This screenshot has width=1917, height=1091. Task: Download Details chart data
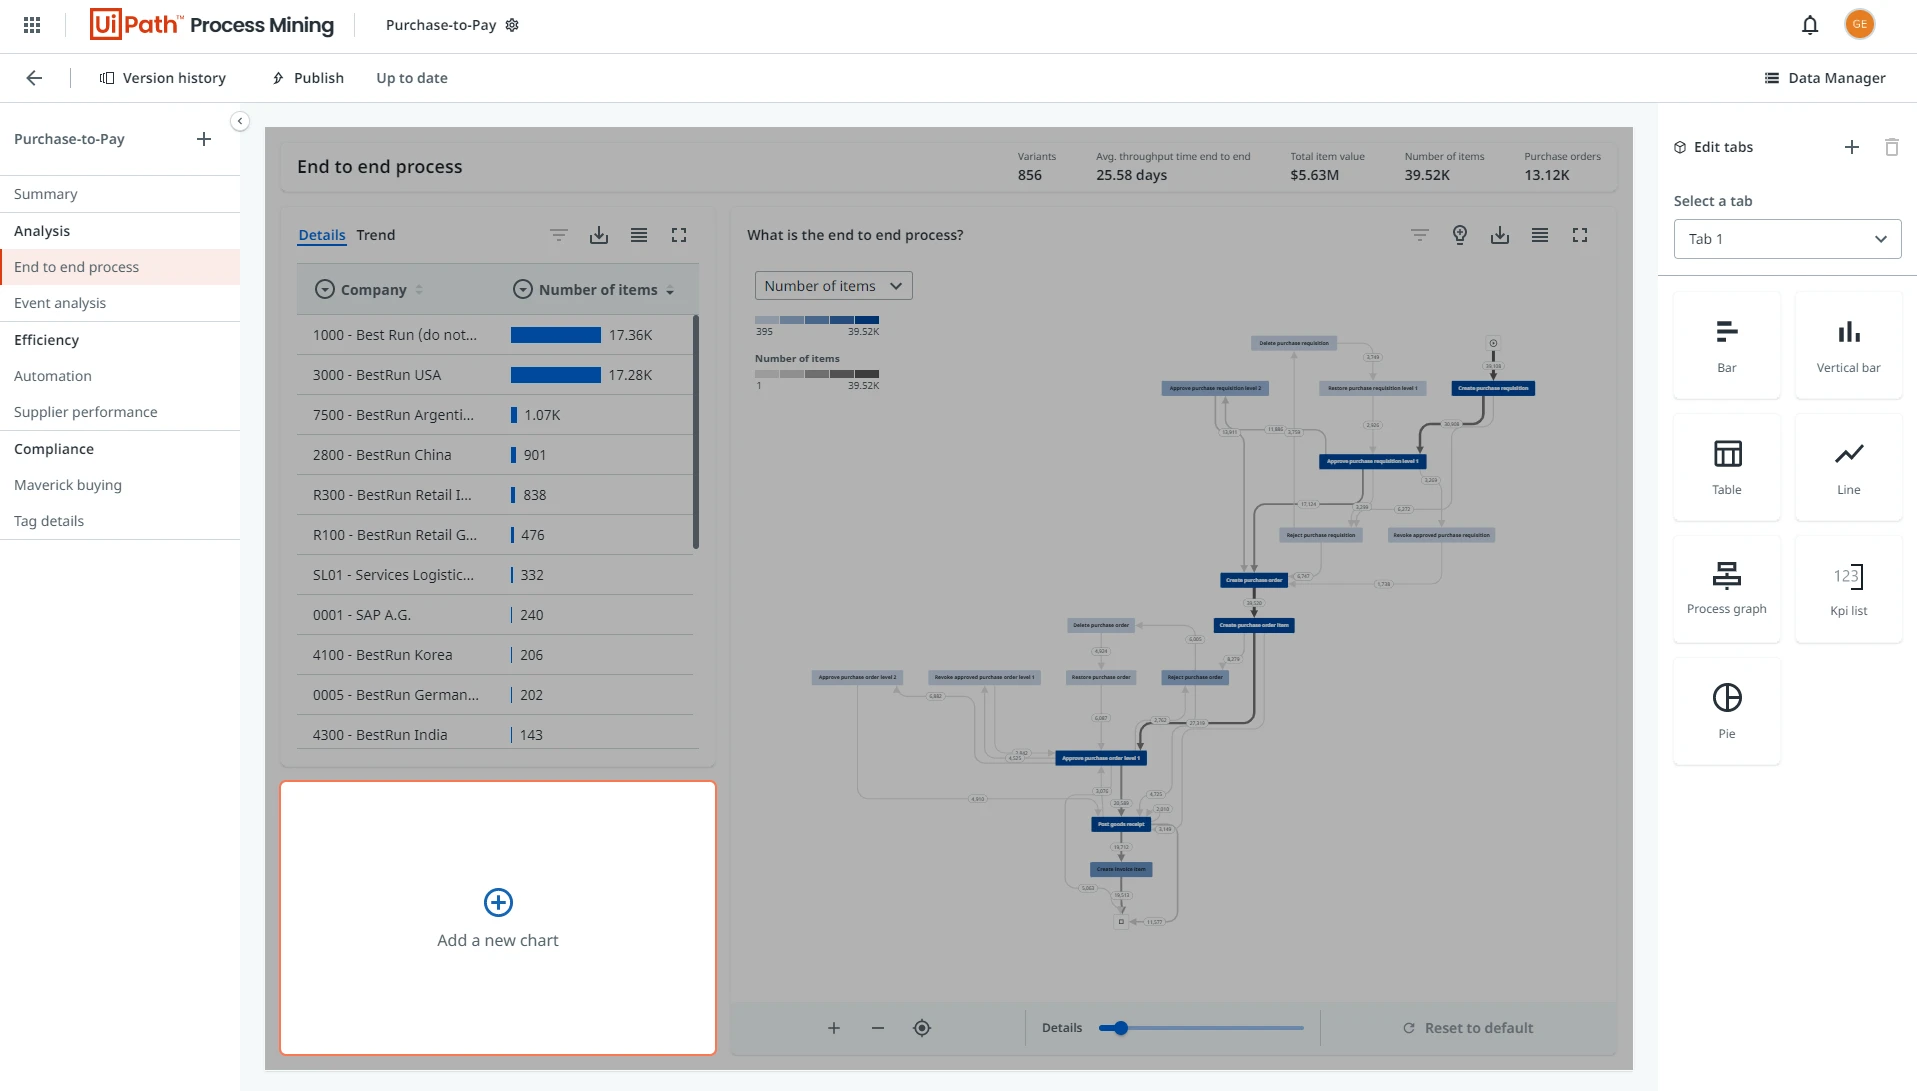pos(599,235)
